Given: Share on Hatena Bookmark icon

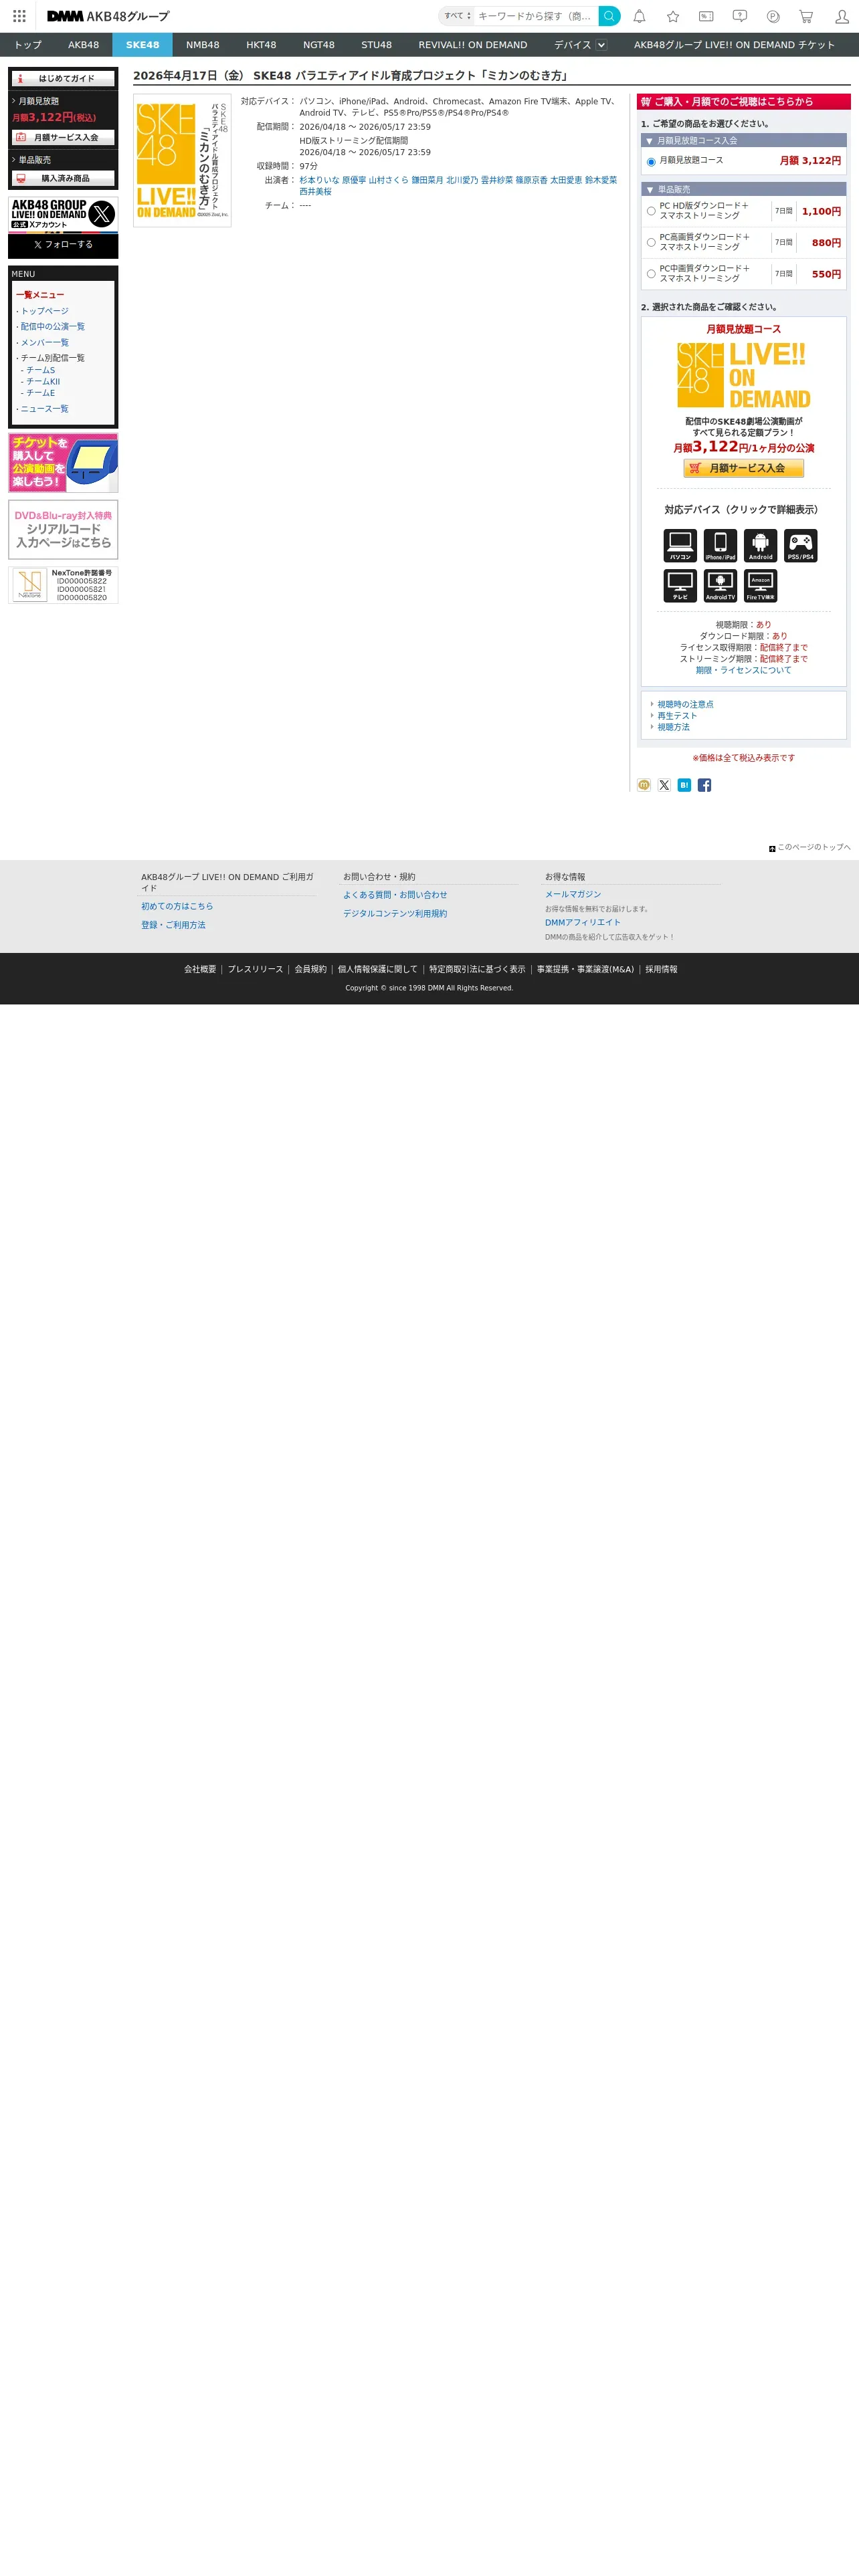Looking at the screenshot, I should (x=684, y=785).
